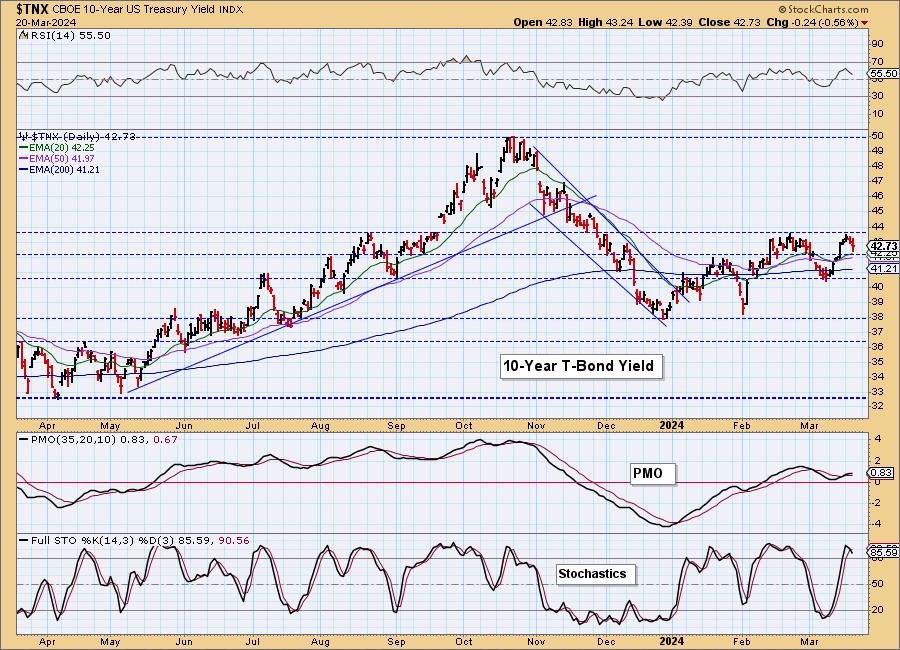Click 'Aug' on the bottom Stochastics time axis
The image size is (900, 650).
click(320, 642)
